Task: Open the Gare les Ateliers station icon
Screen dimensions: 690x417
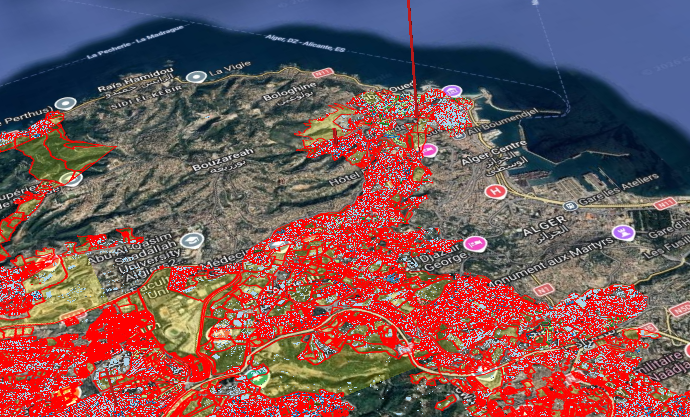Action: pos(570,205)
